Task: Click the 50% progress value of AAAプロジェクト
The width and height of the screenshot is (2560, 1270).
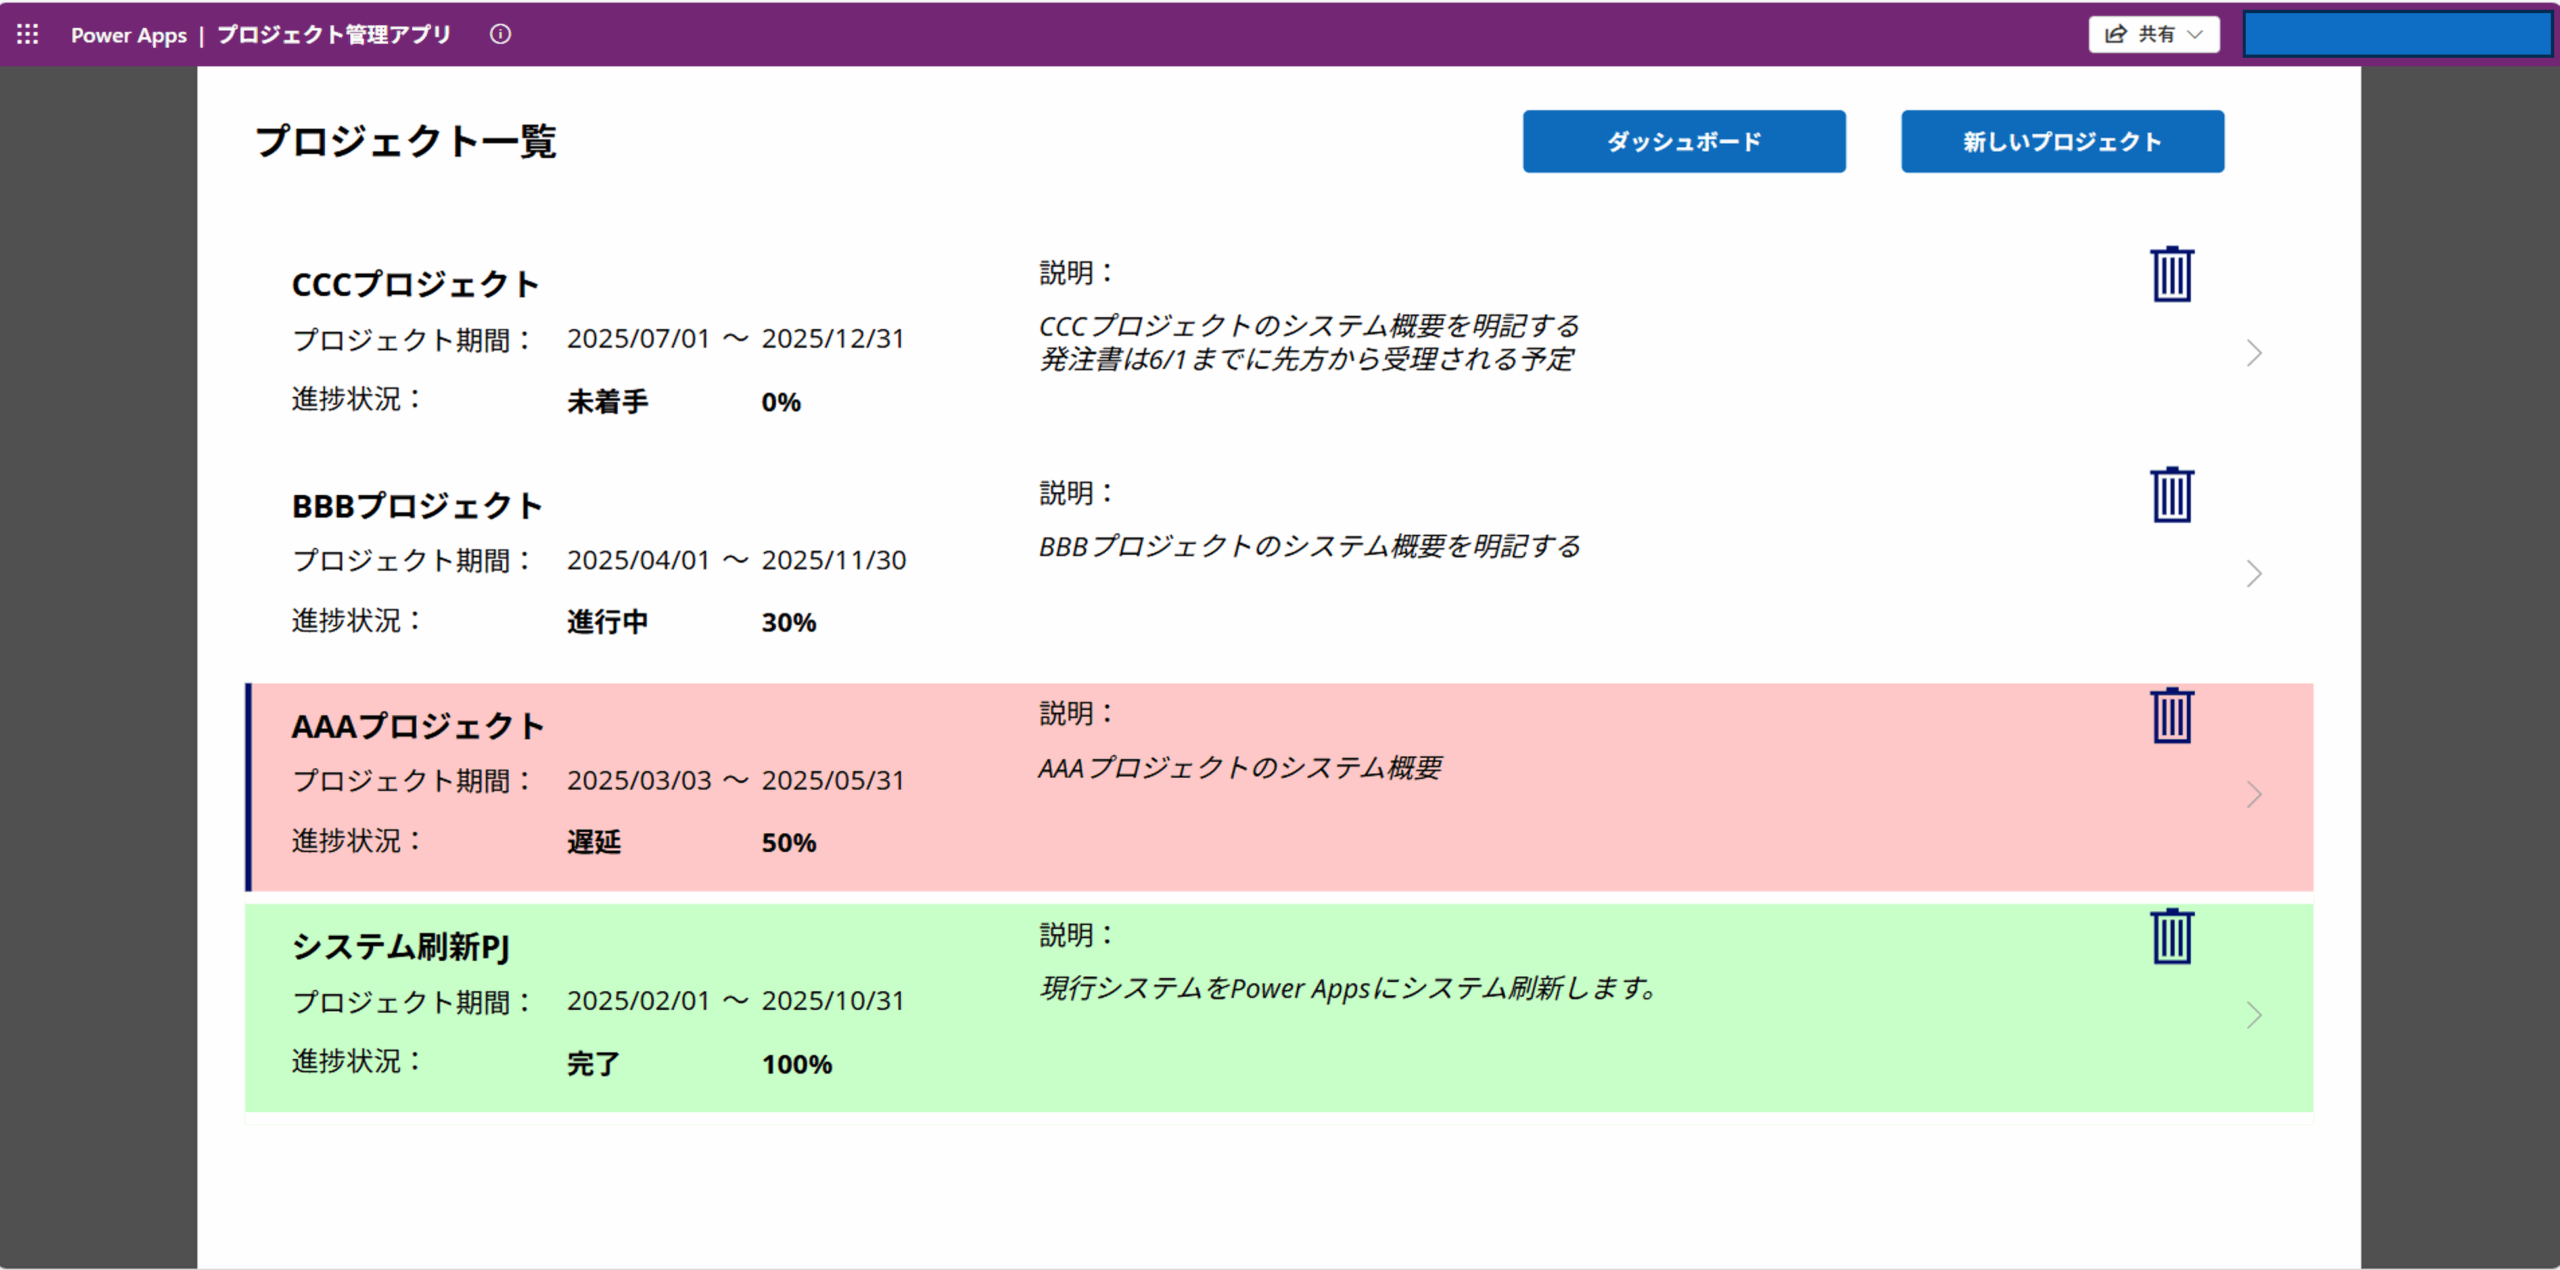Action: click(788, 842)
